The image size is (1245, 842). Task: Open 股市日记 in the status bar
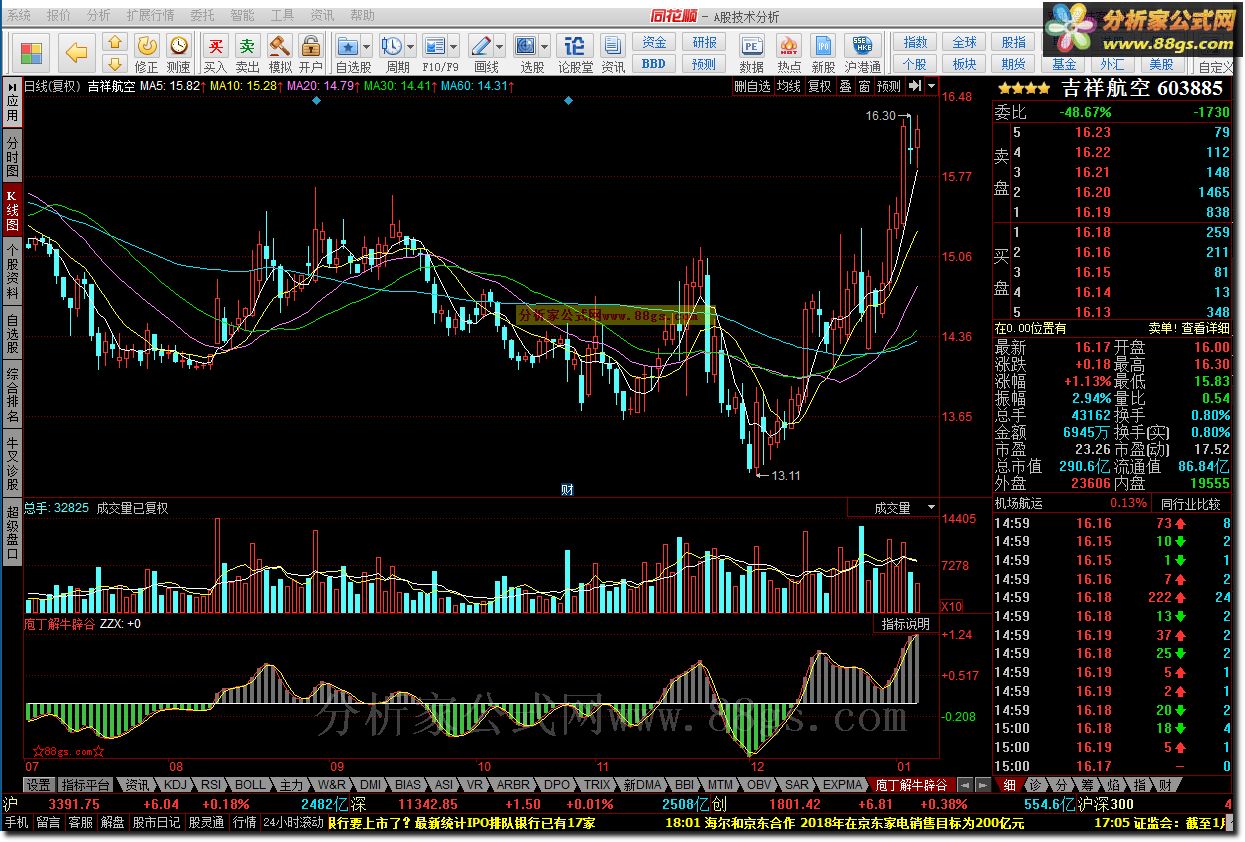click(x=157, y=823)
